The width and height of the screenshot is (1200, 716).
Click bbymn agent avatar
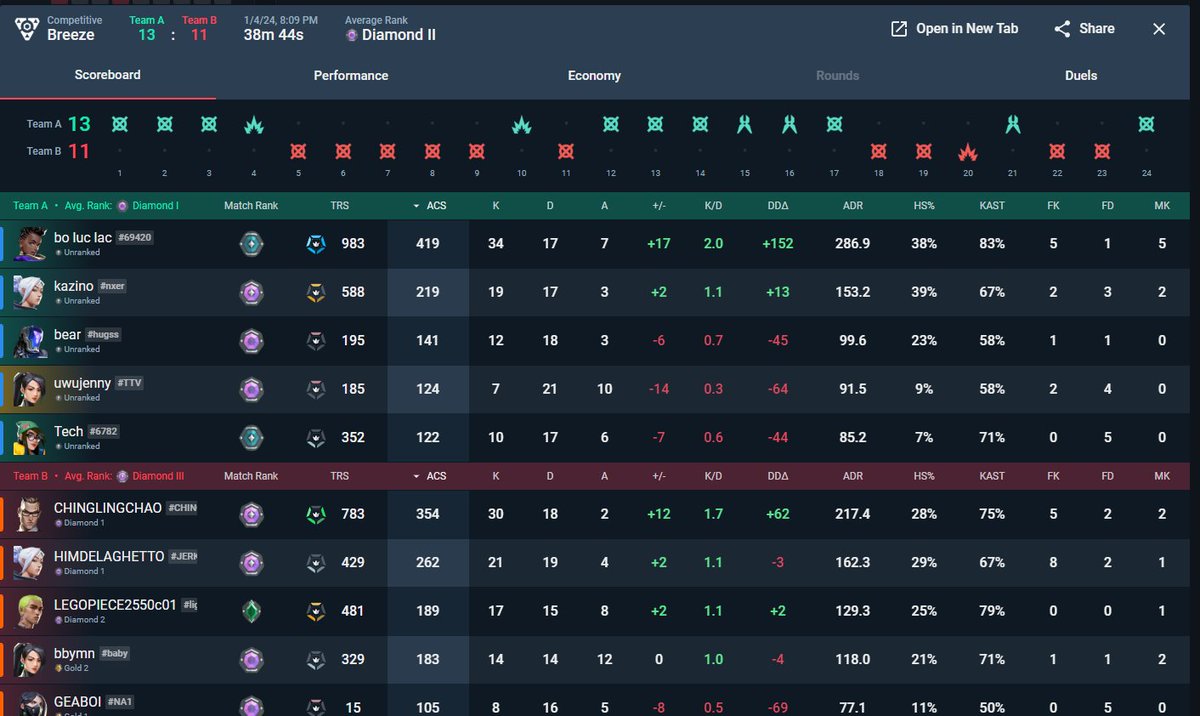(28, 659)
